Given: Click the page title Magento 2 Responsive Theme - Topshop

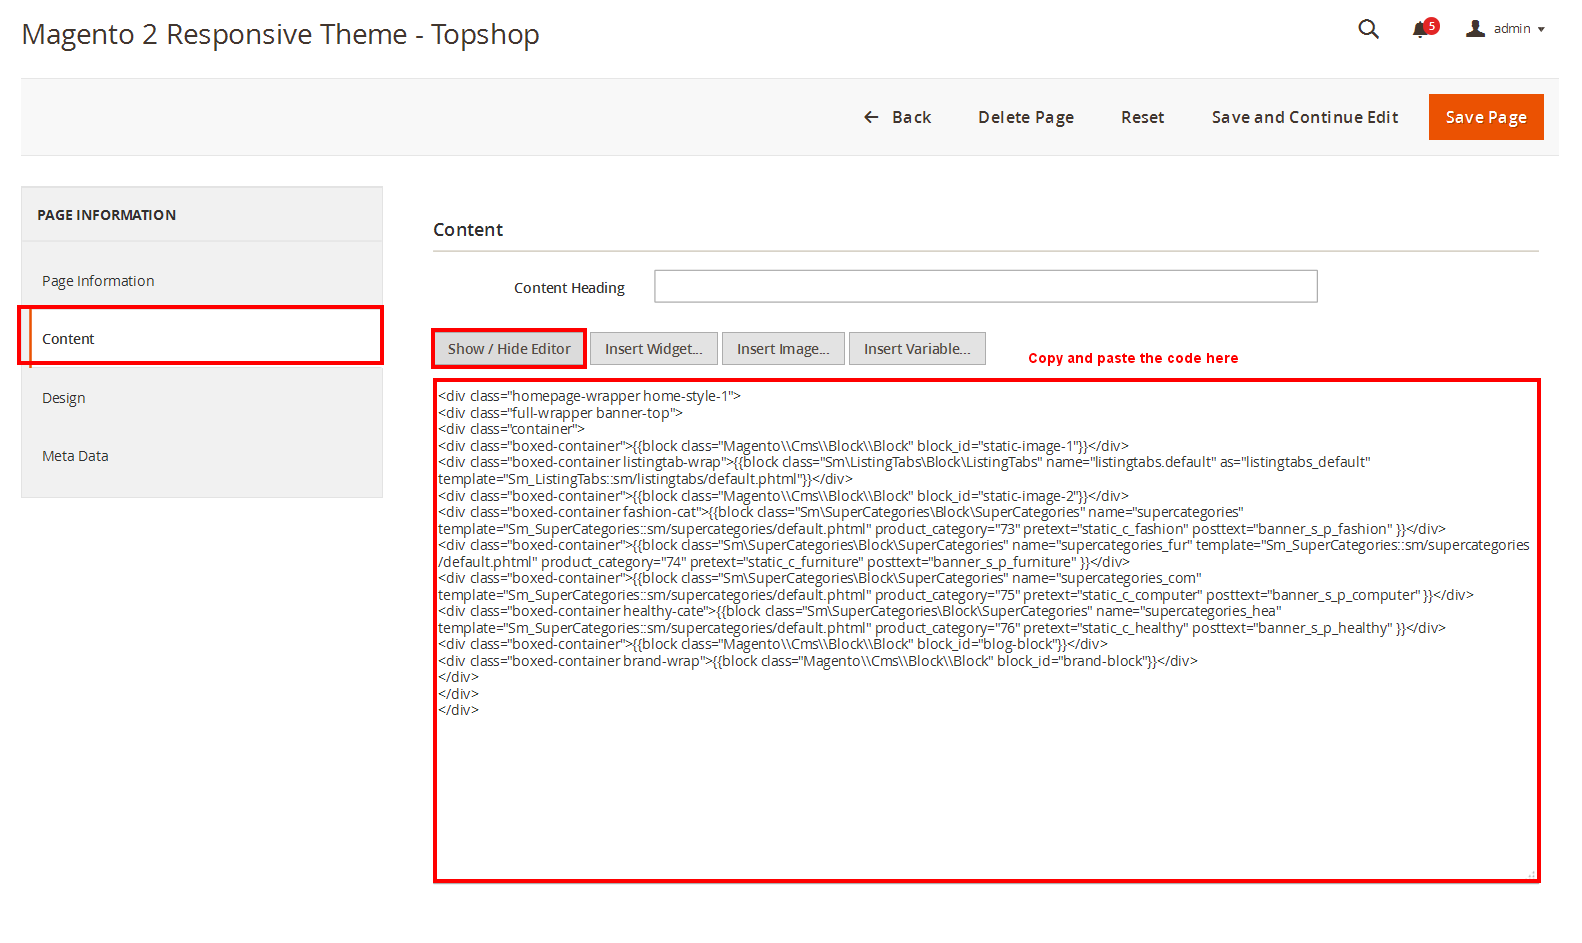Looking at the screenshot, I should click(280, 34).
